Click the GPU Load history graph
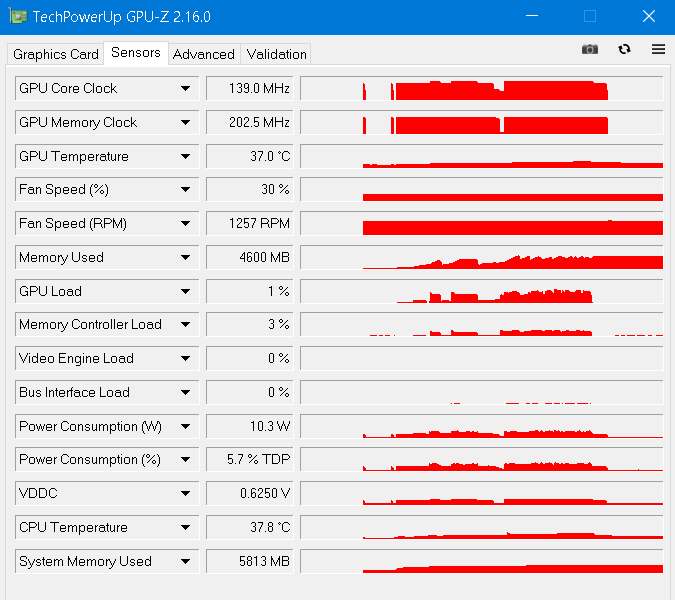 click(x=482, y=291)
